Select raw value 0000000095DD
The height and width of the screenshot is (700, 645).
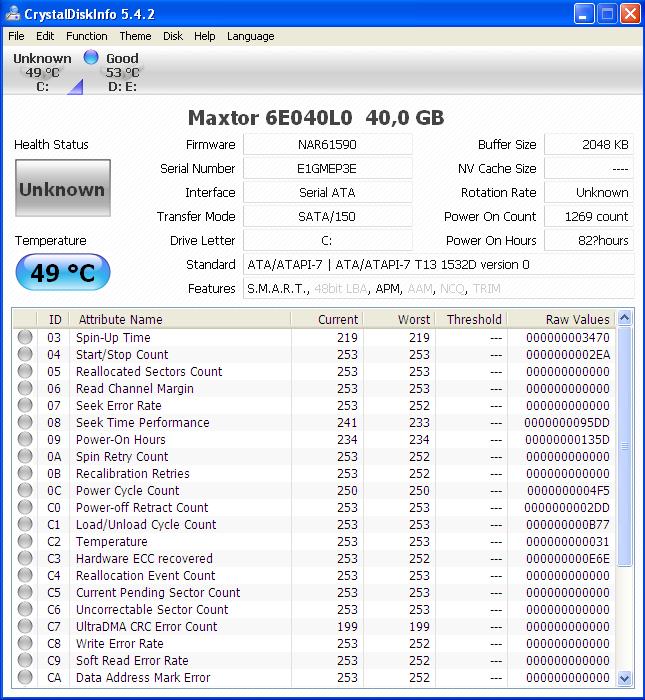(567, 423)
